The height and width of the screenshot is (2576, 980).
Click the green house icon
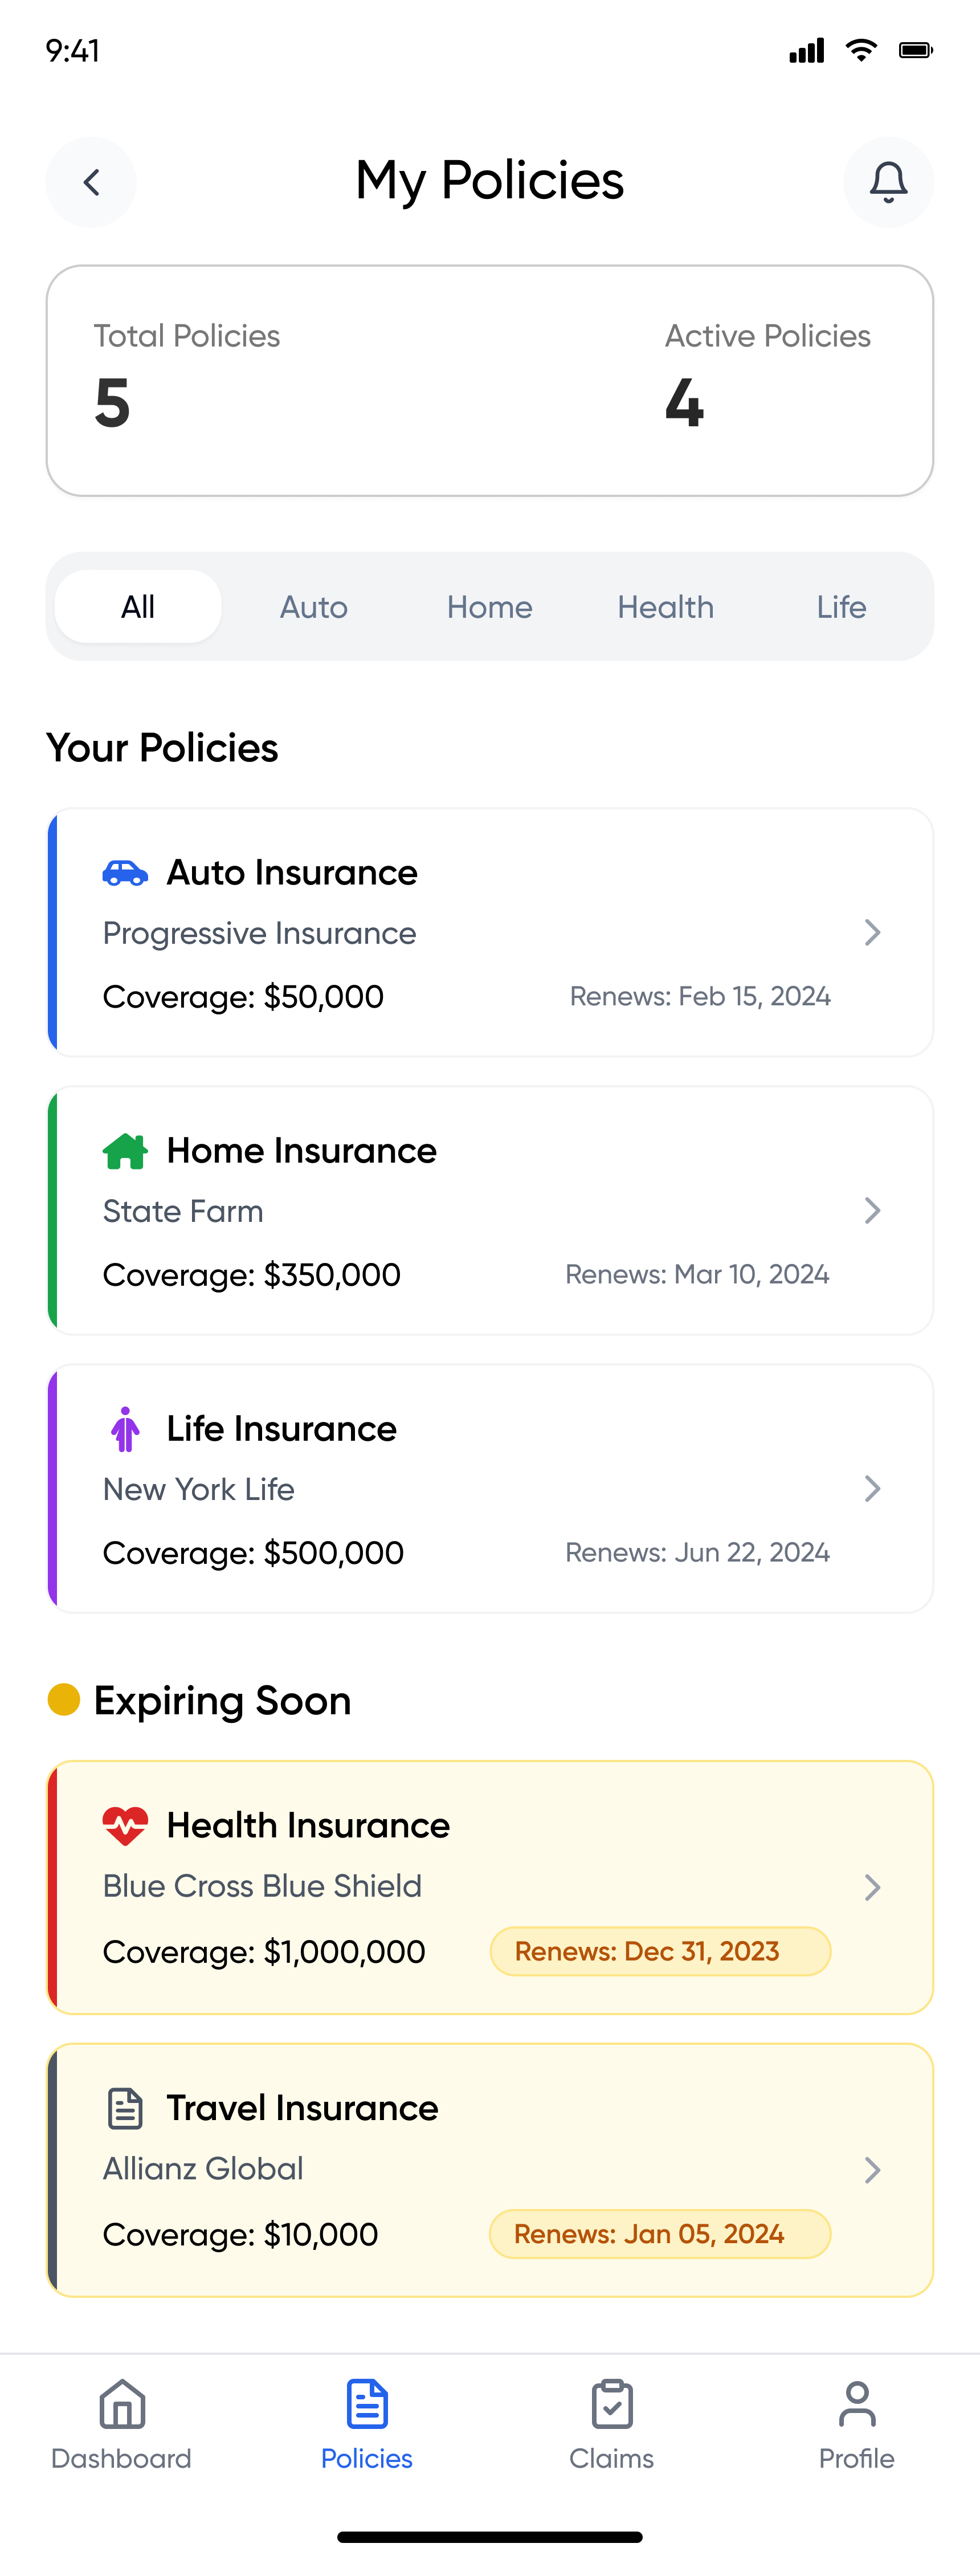125,1151
